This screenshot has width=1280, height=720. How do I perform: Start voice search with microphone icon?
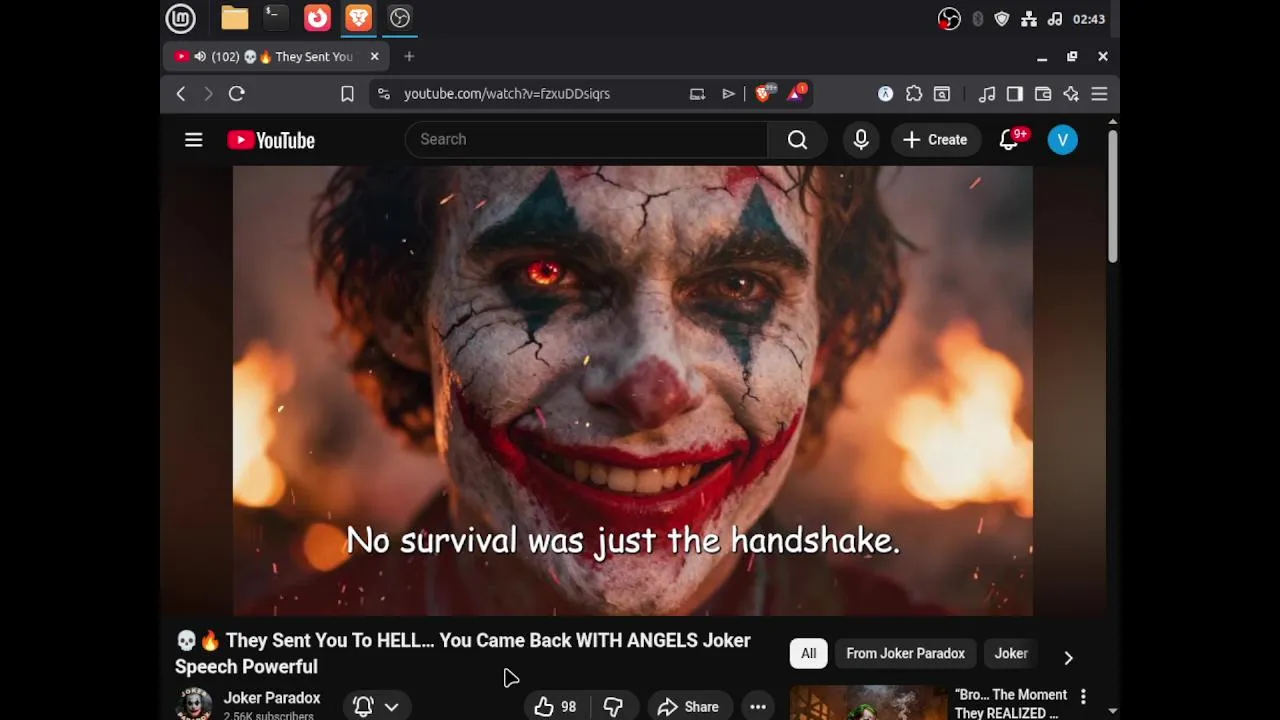click(861, 140)
